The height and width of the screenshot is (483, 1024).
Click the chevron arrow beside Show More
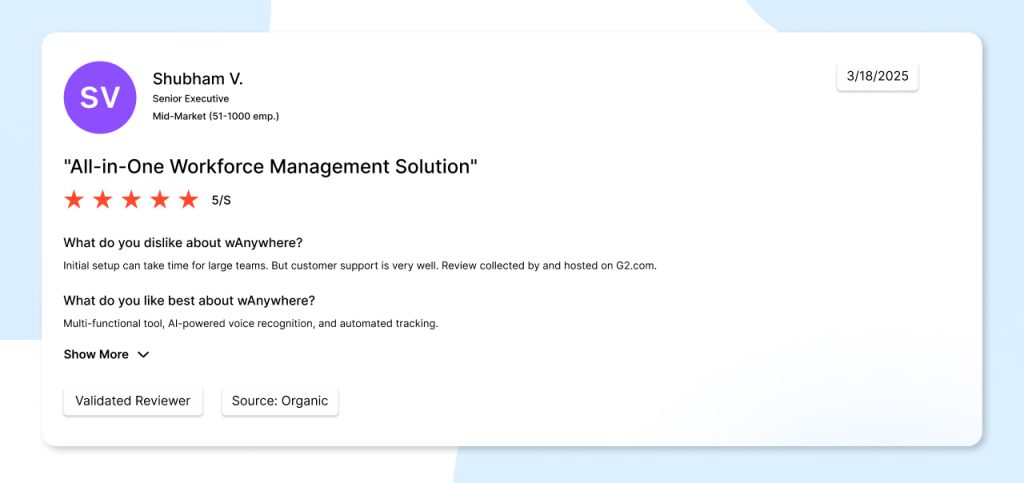[x=143, y=355]
